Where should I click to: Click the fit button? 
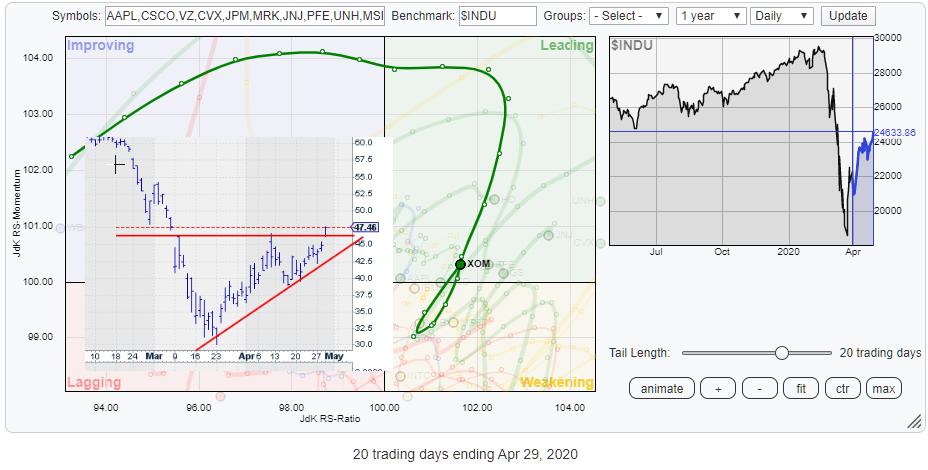coord(799,388)
